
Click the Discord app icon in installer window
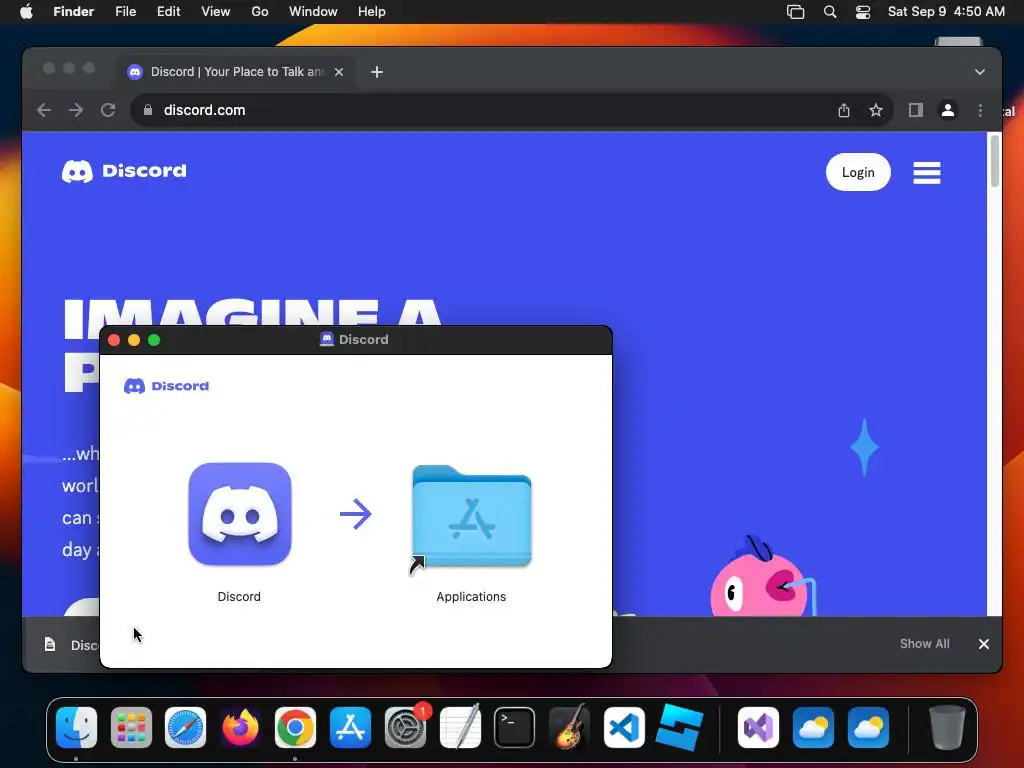coord(240,514)
